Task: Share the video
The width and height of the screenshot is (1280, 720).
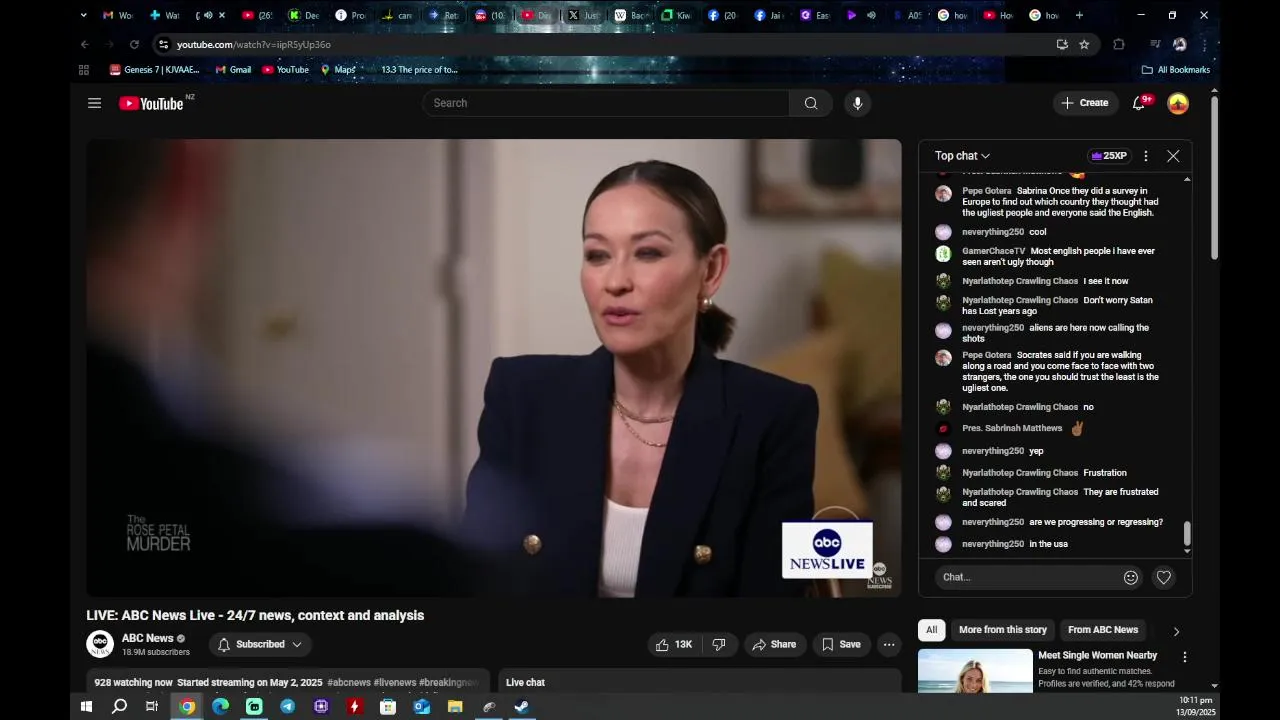Action: [774, 644]
